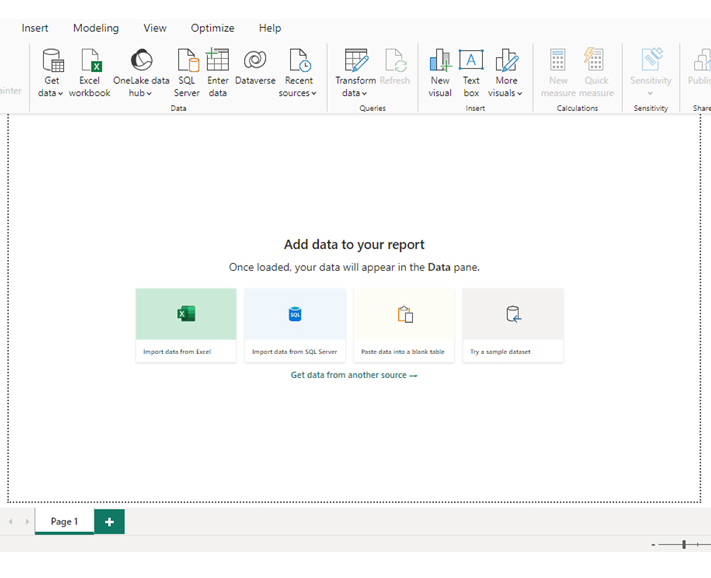Screen dimensions: 711x578
Task: Click Get data from another source link
Action: pyautogui.click(x=354, y=375)
